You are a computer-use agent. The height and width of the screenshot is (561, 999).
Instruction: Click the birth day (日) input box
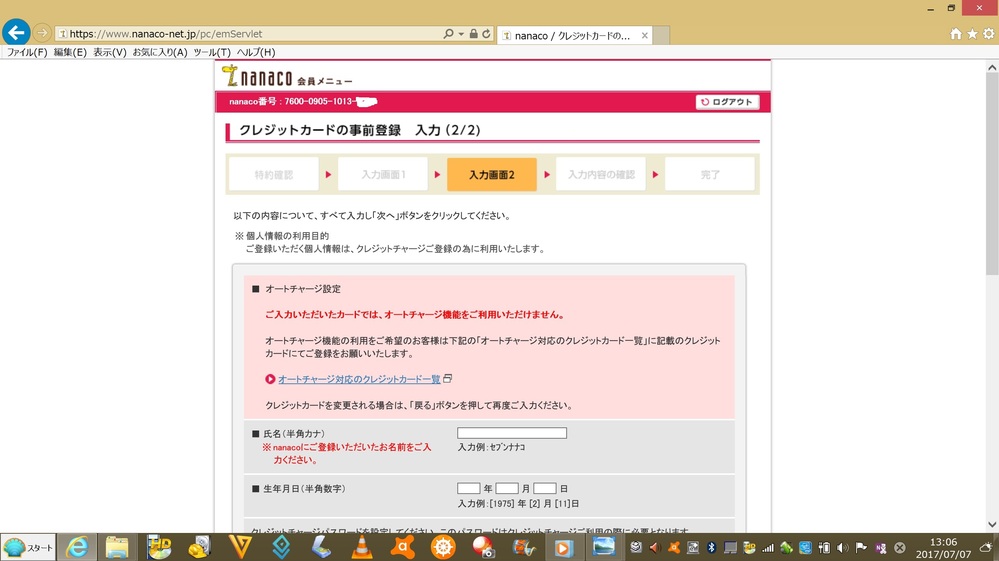pyautogui.click(x=545, y=488)
